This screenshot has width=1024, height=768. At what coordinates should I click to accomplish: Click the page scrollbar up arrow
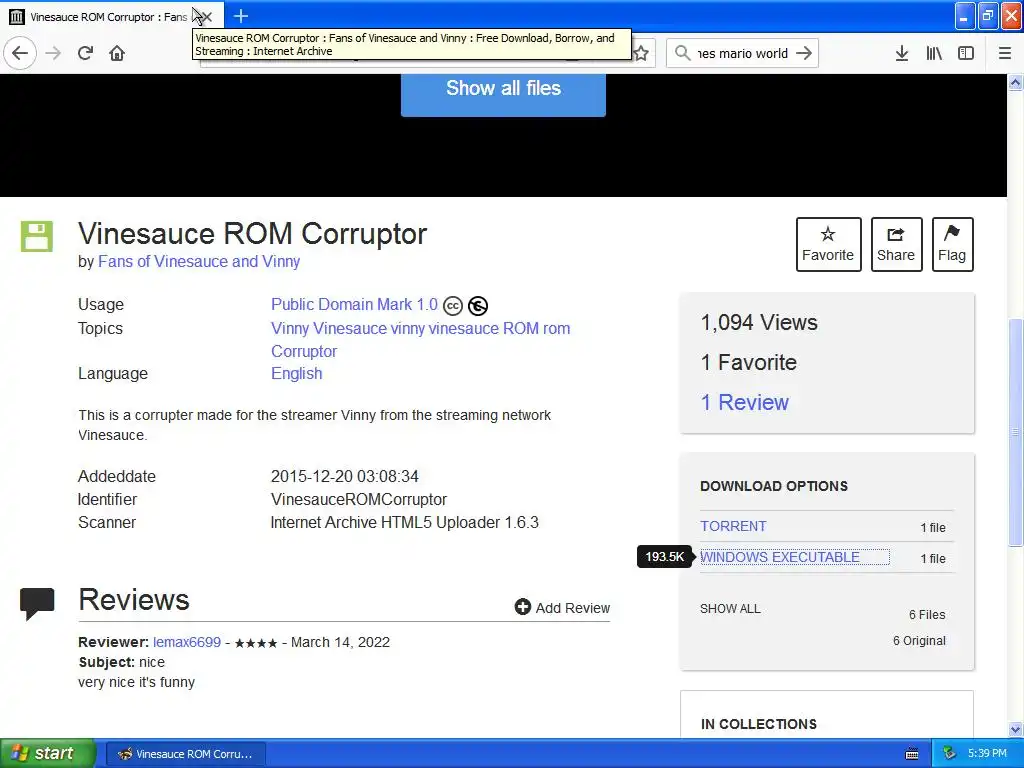tap(1016, 82)
